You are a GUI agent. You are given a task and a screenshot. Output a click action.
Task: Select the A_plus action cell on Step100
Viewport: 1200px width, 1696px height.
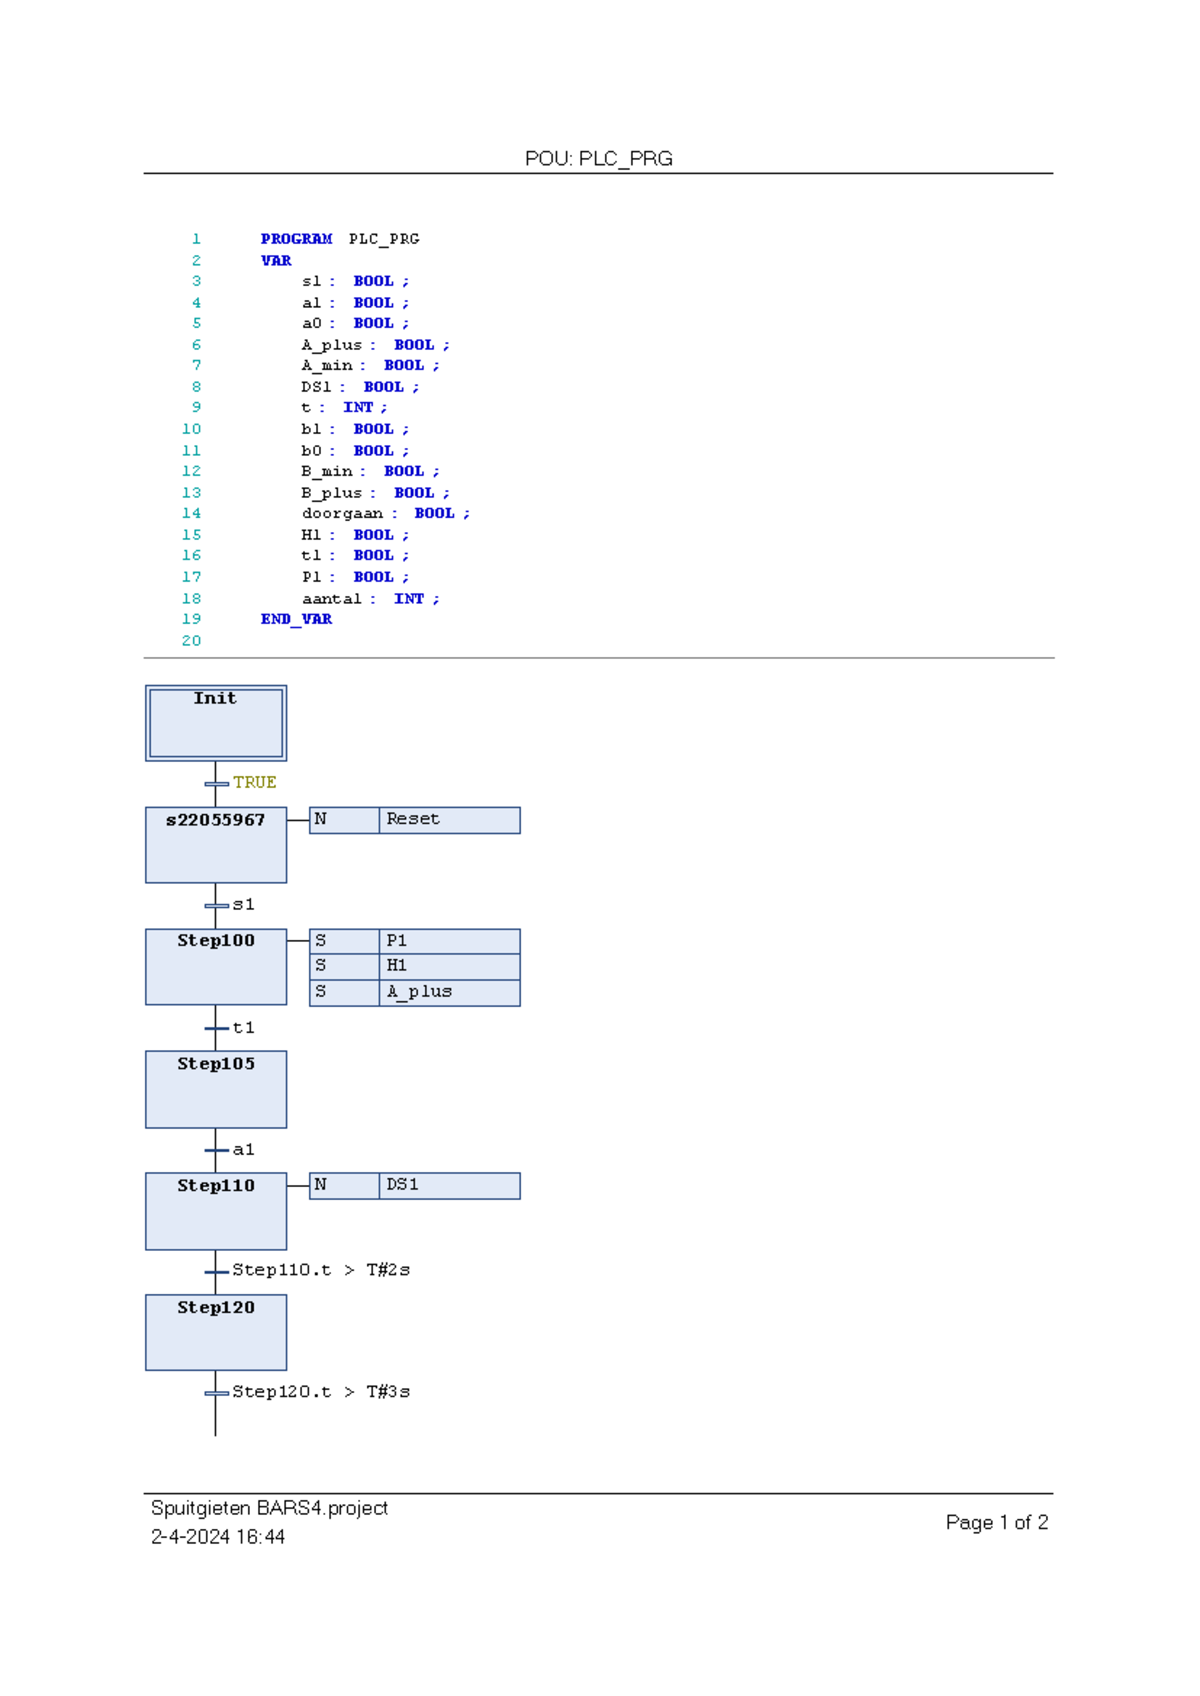[450, 992]
